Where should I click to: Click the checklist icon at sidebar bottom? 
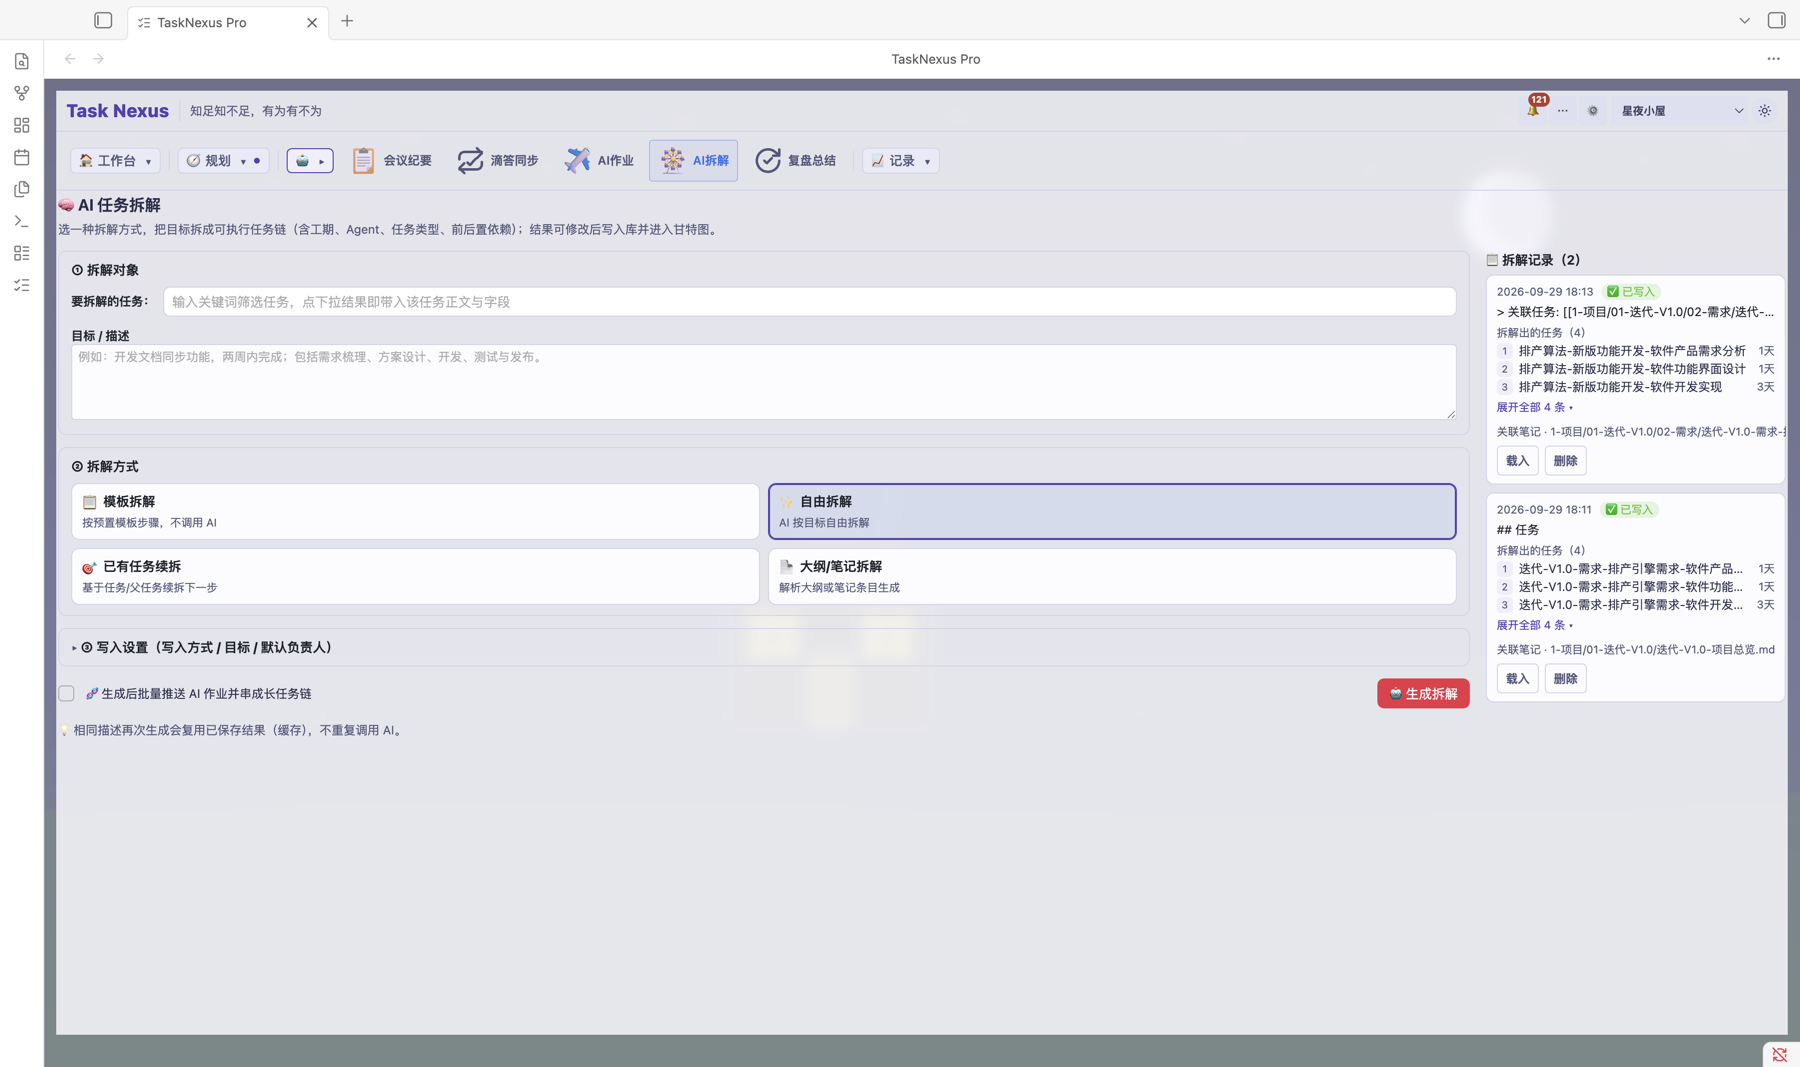[x=22, y=285]
